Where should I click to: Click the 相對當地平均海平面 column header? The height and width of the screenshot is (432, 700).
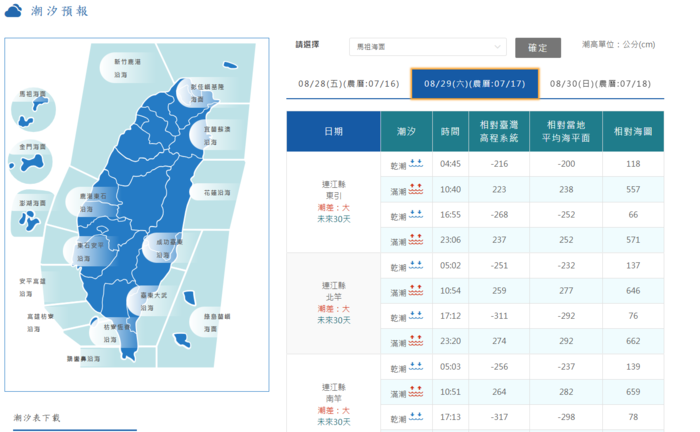[x=566, y=131]
